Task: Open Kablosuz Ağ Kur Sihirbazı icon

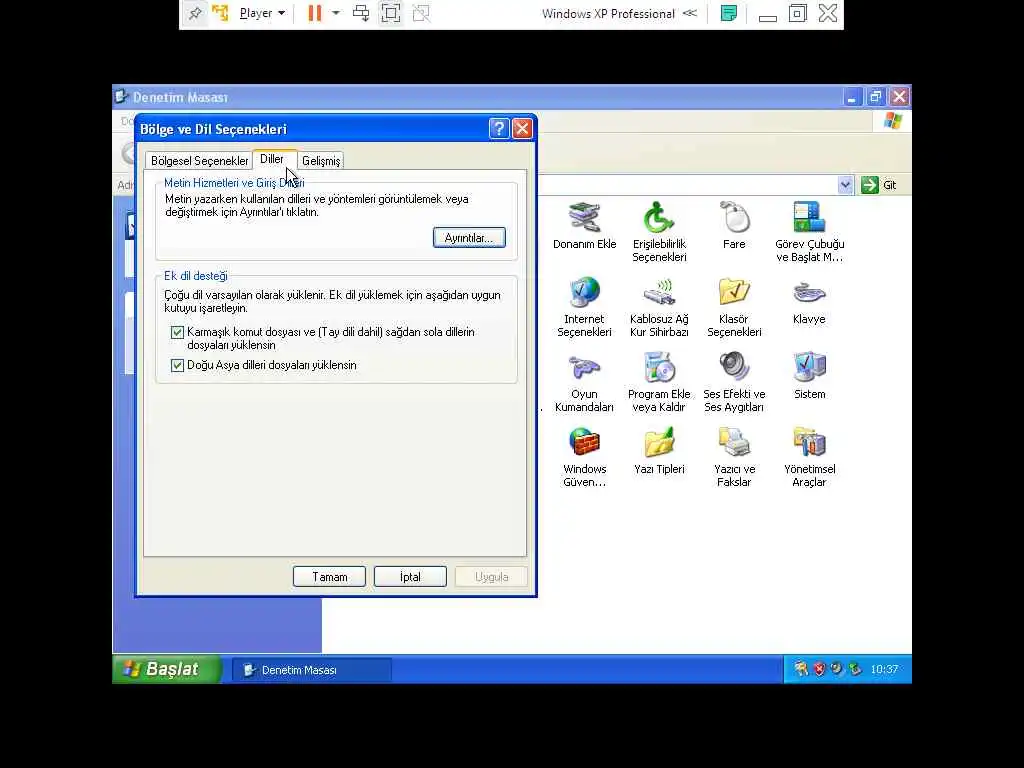Action: 659,307
